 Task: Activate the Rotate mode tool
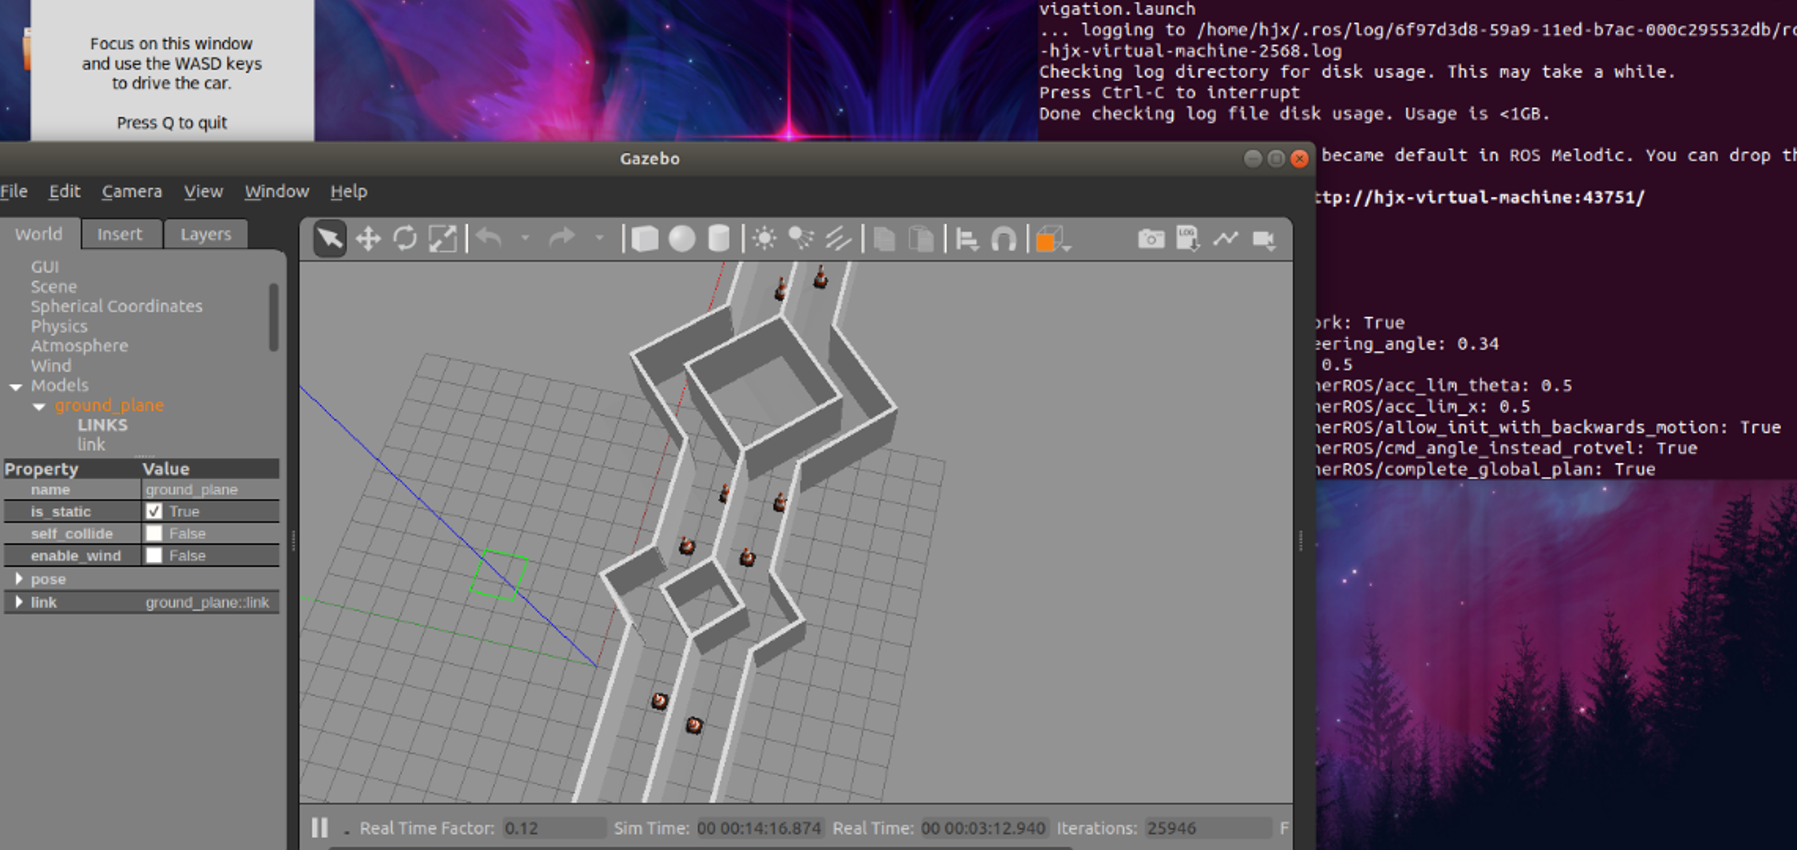pos(405,238)
